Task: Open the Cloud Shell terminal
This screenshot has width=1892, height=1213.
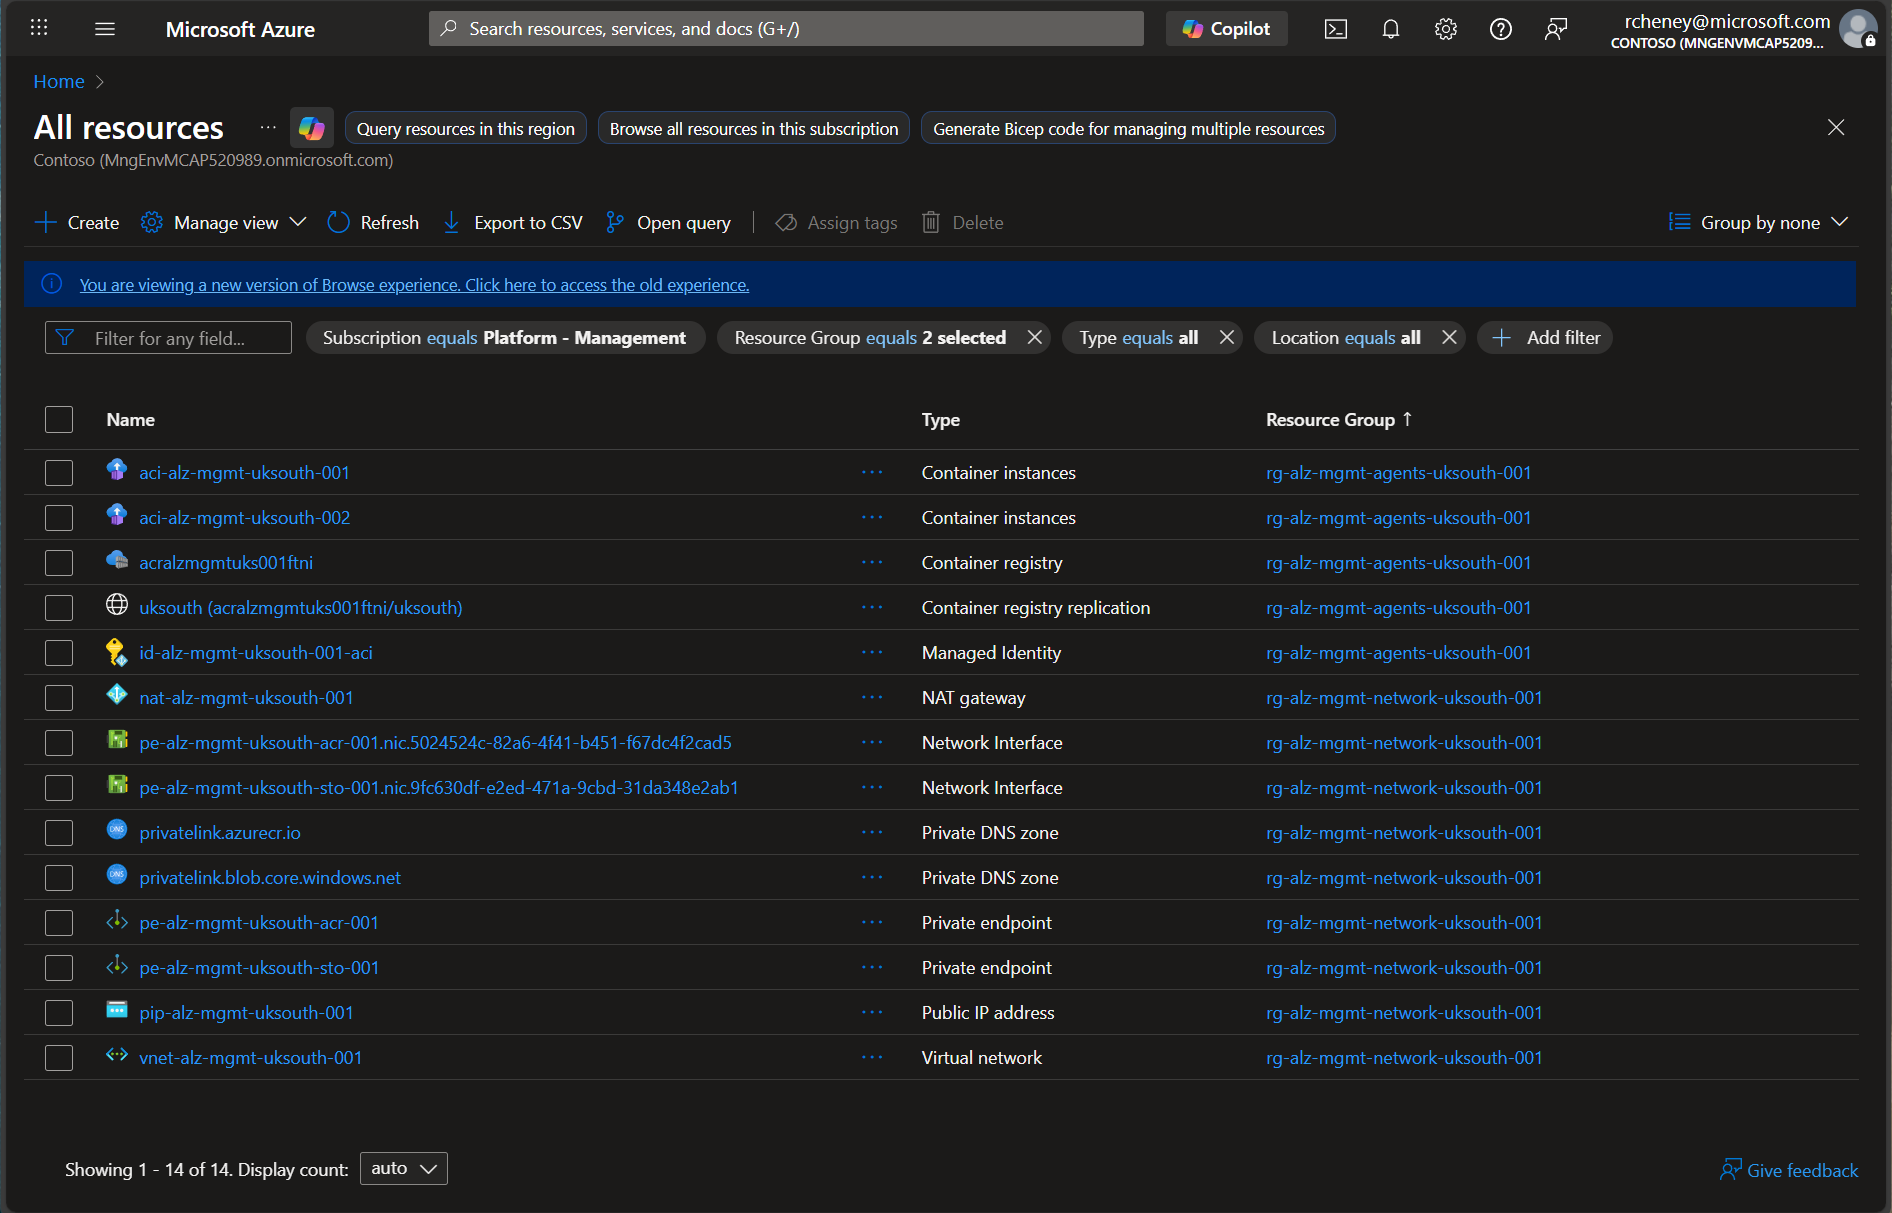Action: 1335,28
